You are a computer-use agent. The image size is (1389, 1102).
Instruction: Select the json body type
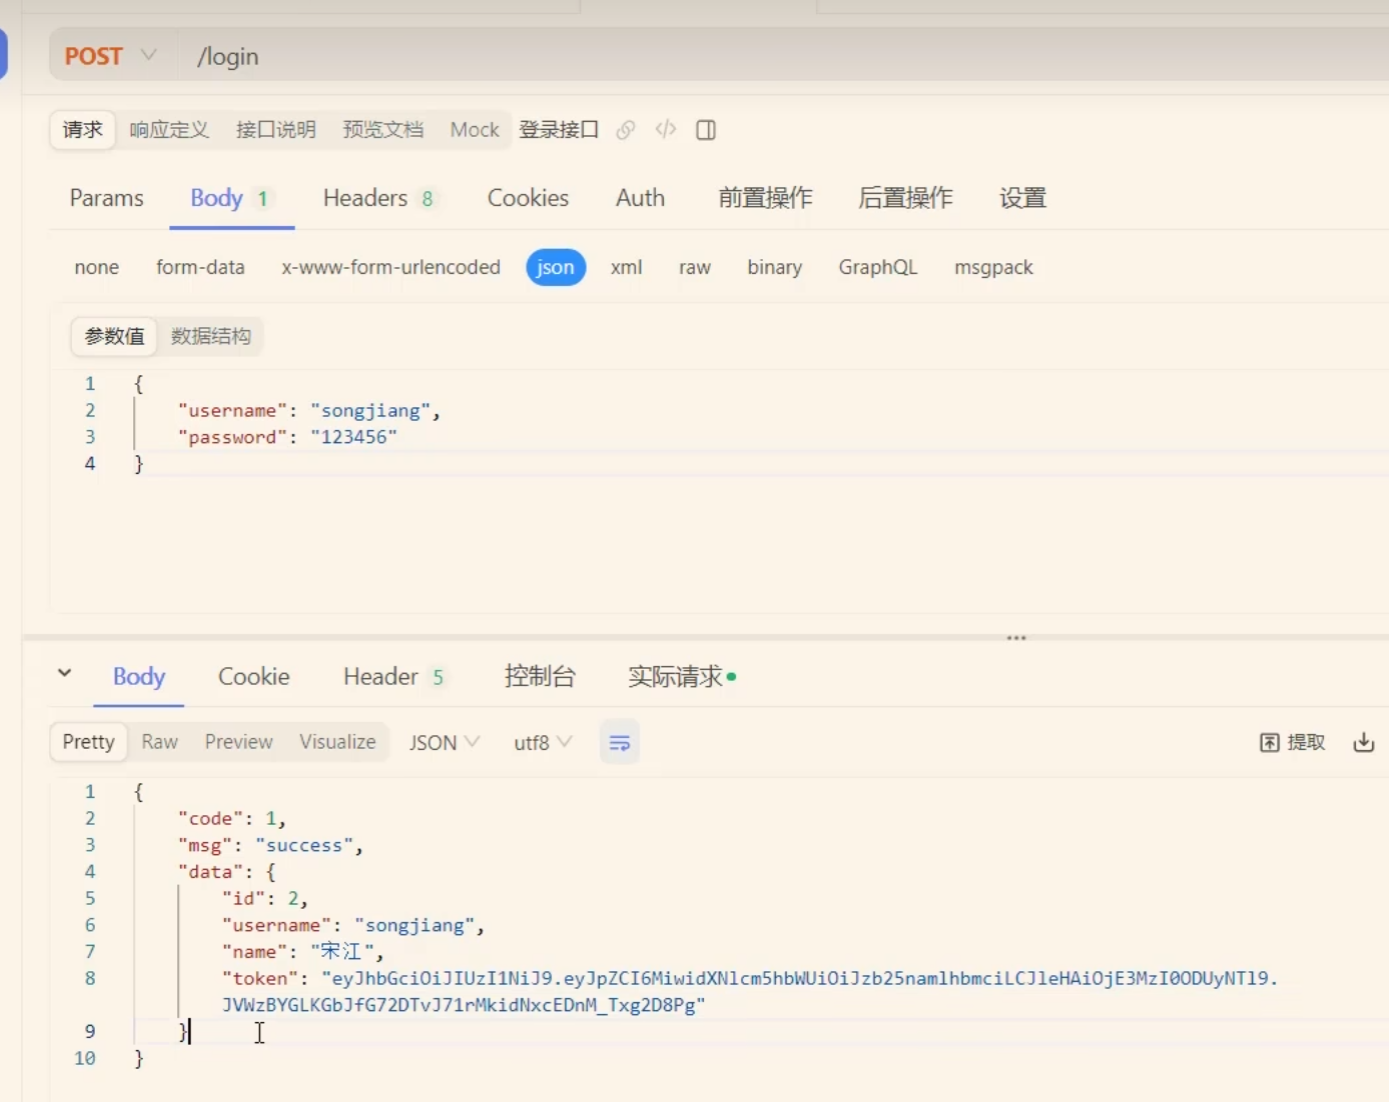[555, 268]
